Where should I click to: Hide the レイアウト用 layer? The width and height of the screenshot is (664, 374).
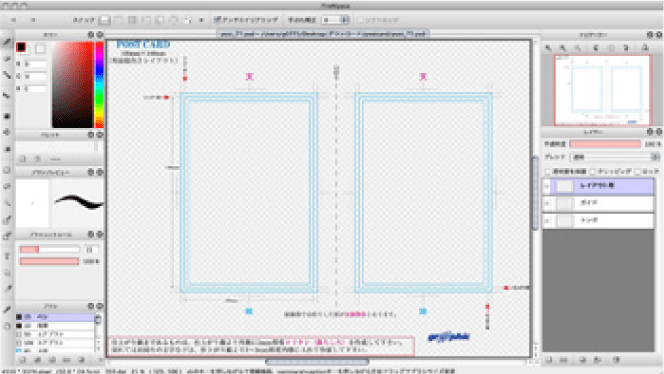(547, 186)
